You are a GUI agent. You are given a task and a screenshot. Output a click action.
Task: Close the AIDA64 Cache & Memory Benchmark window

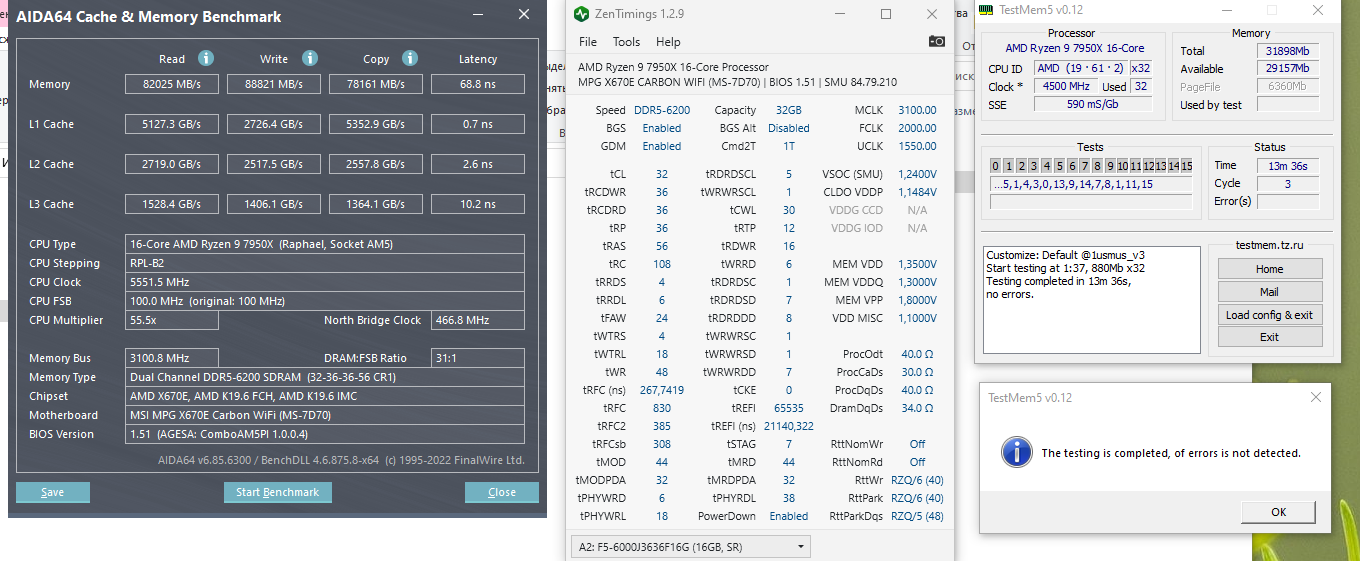[524, 15]
